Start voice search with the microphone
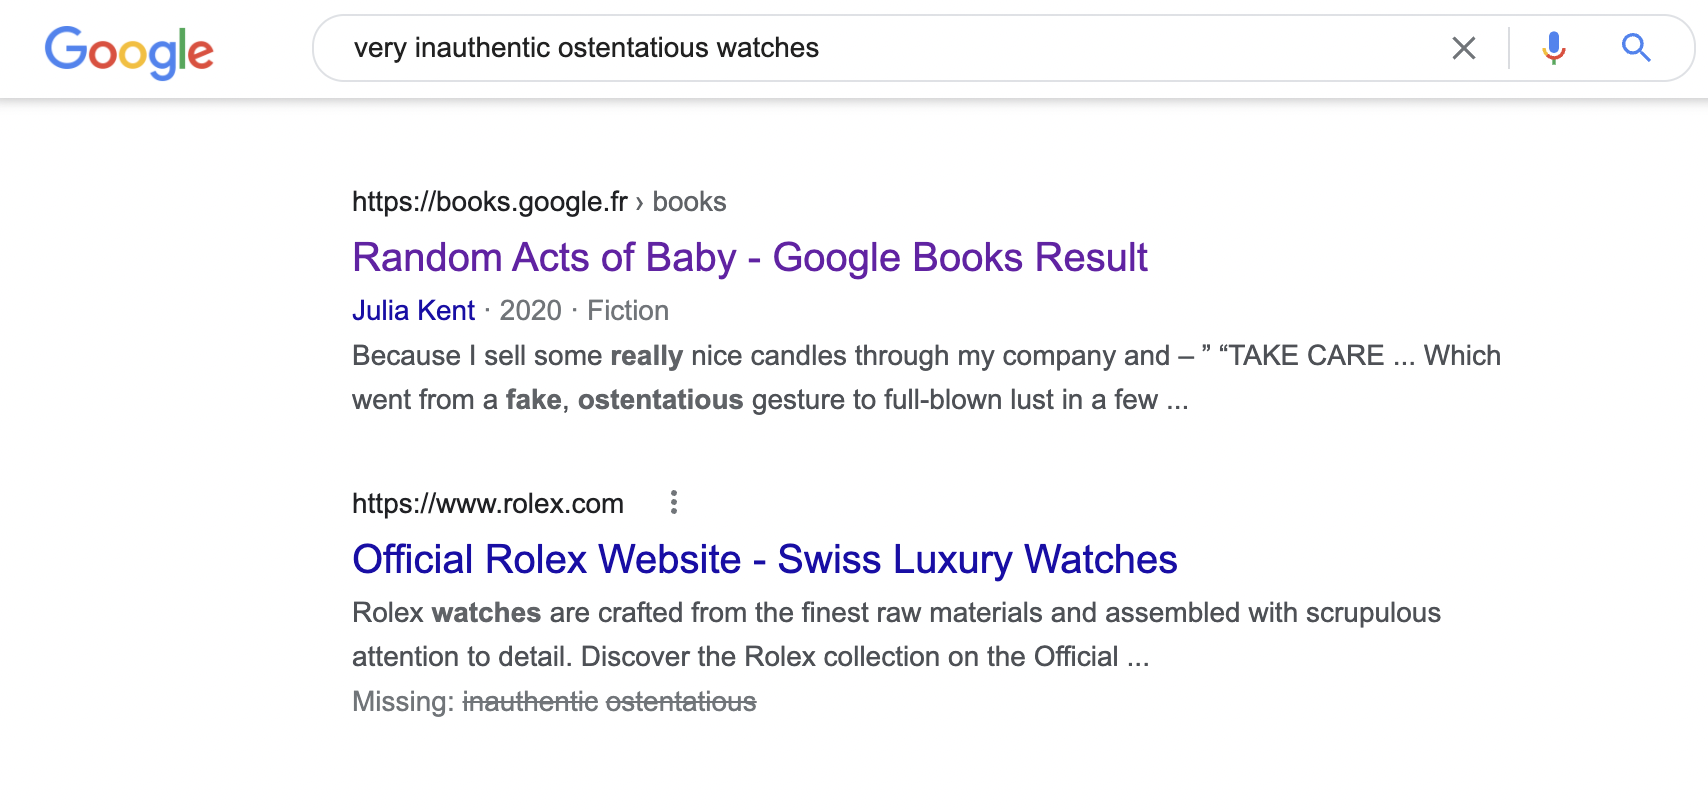1708x810 pixels. [1553, 48]
